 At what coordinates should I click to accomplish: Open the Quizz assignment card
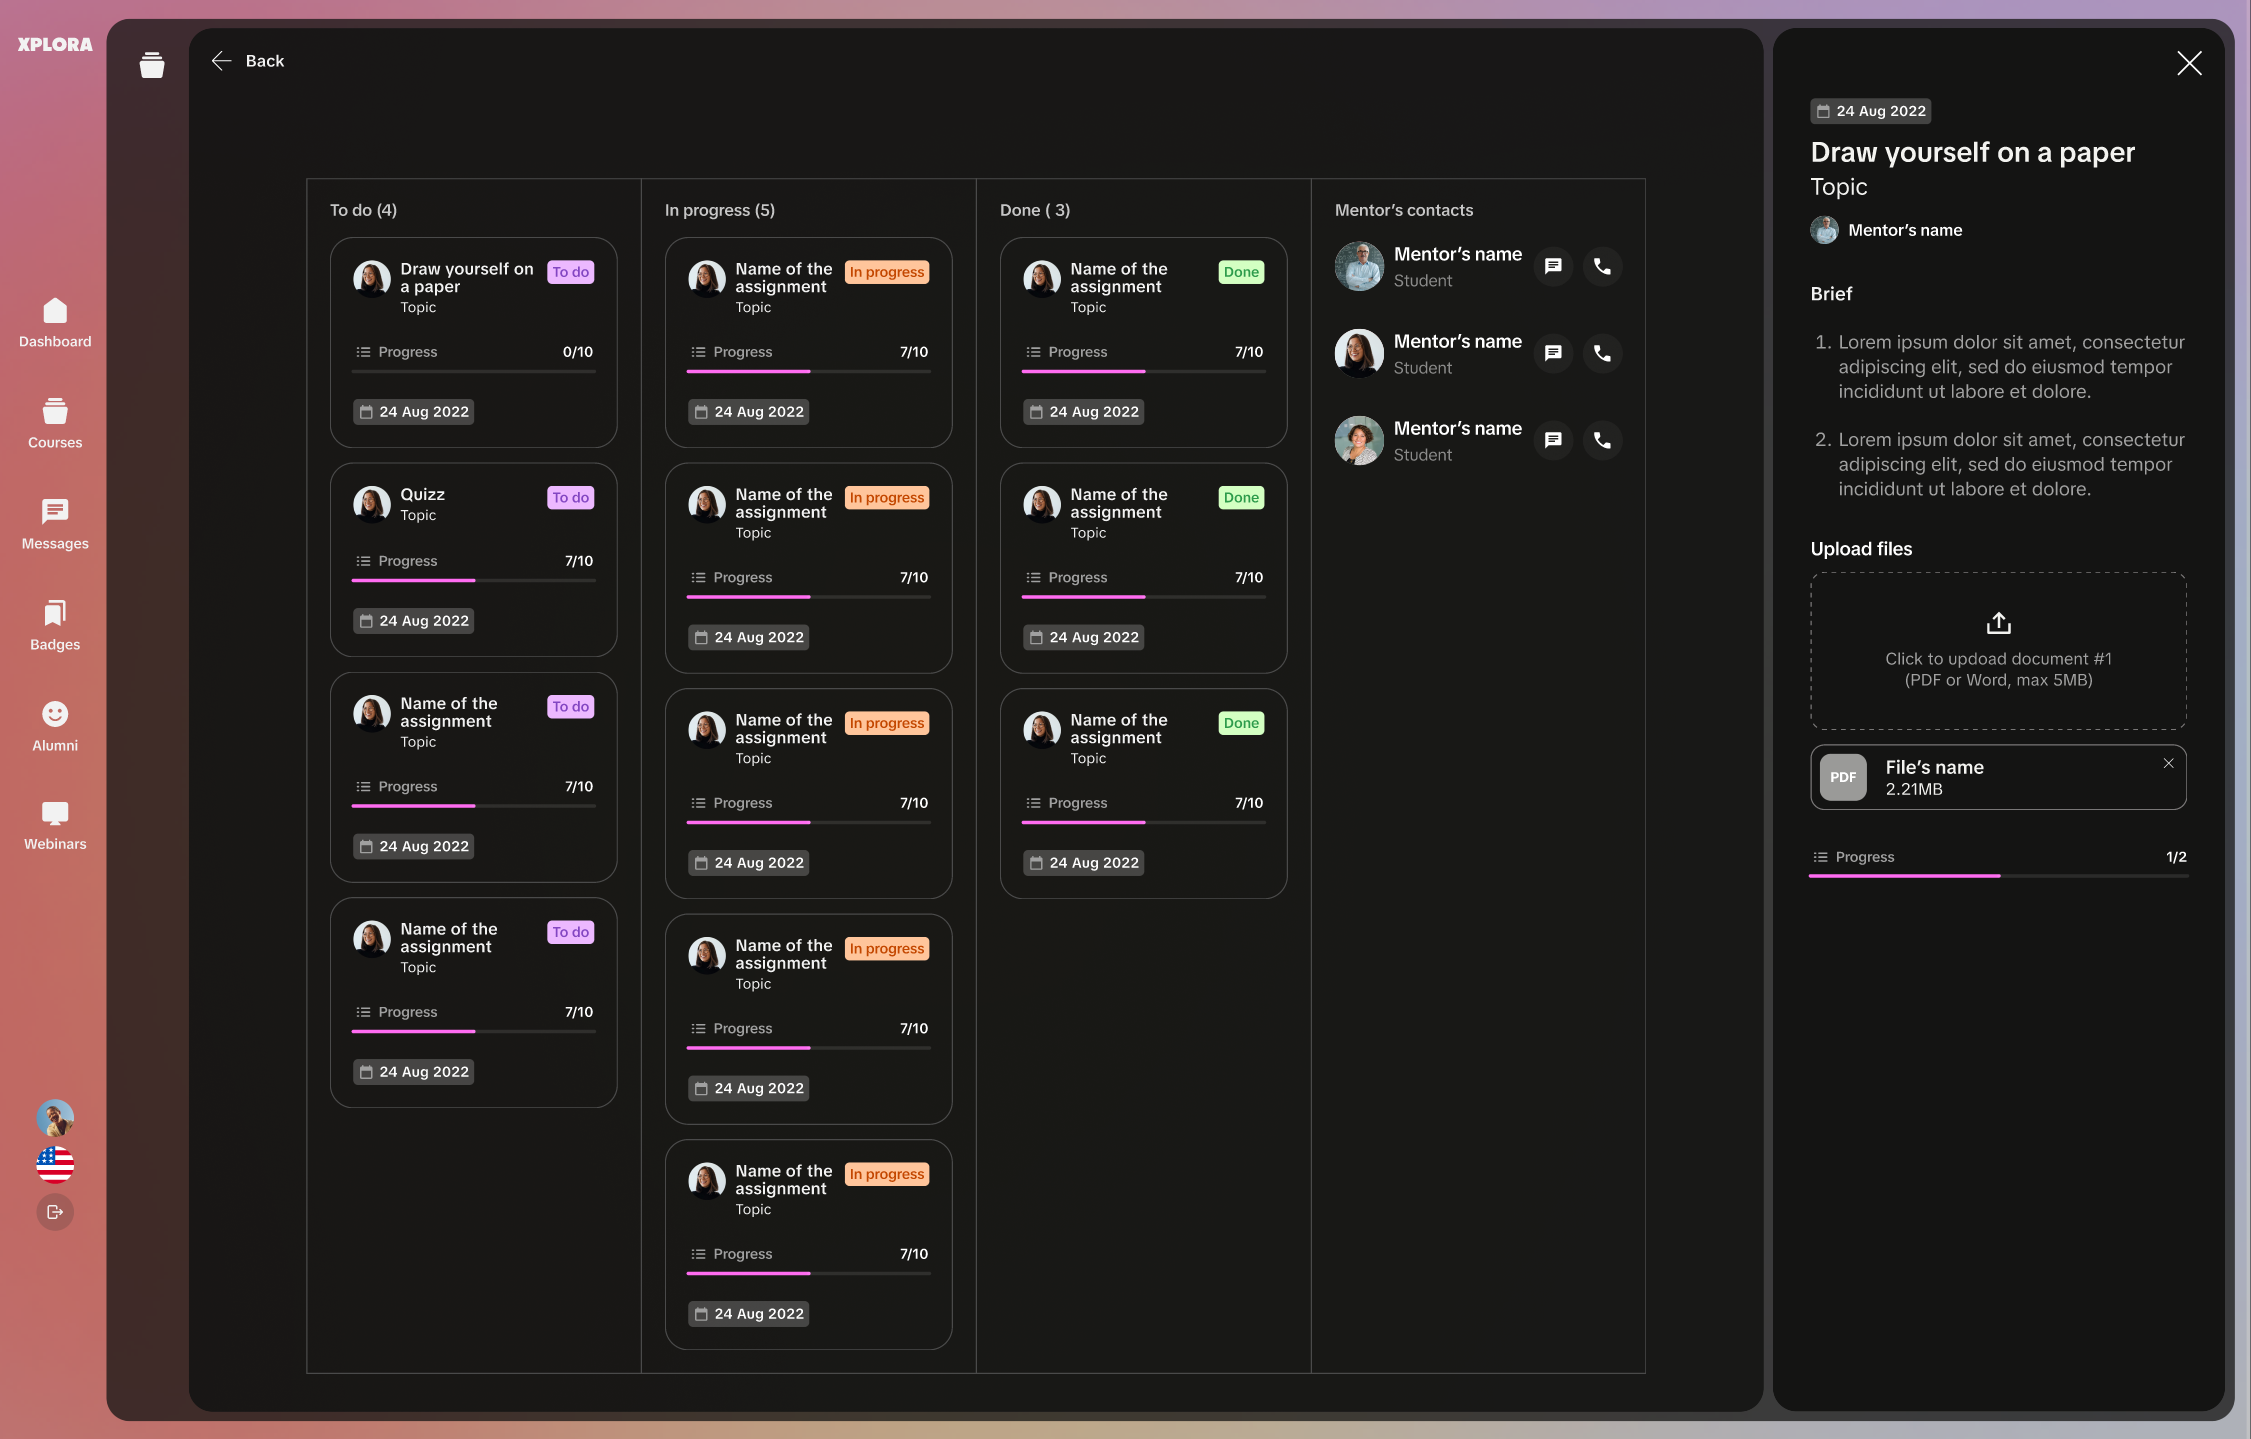click(473, 560)
